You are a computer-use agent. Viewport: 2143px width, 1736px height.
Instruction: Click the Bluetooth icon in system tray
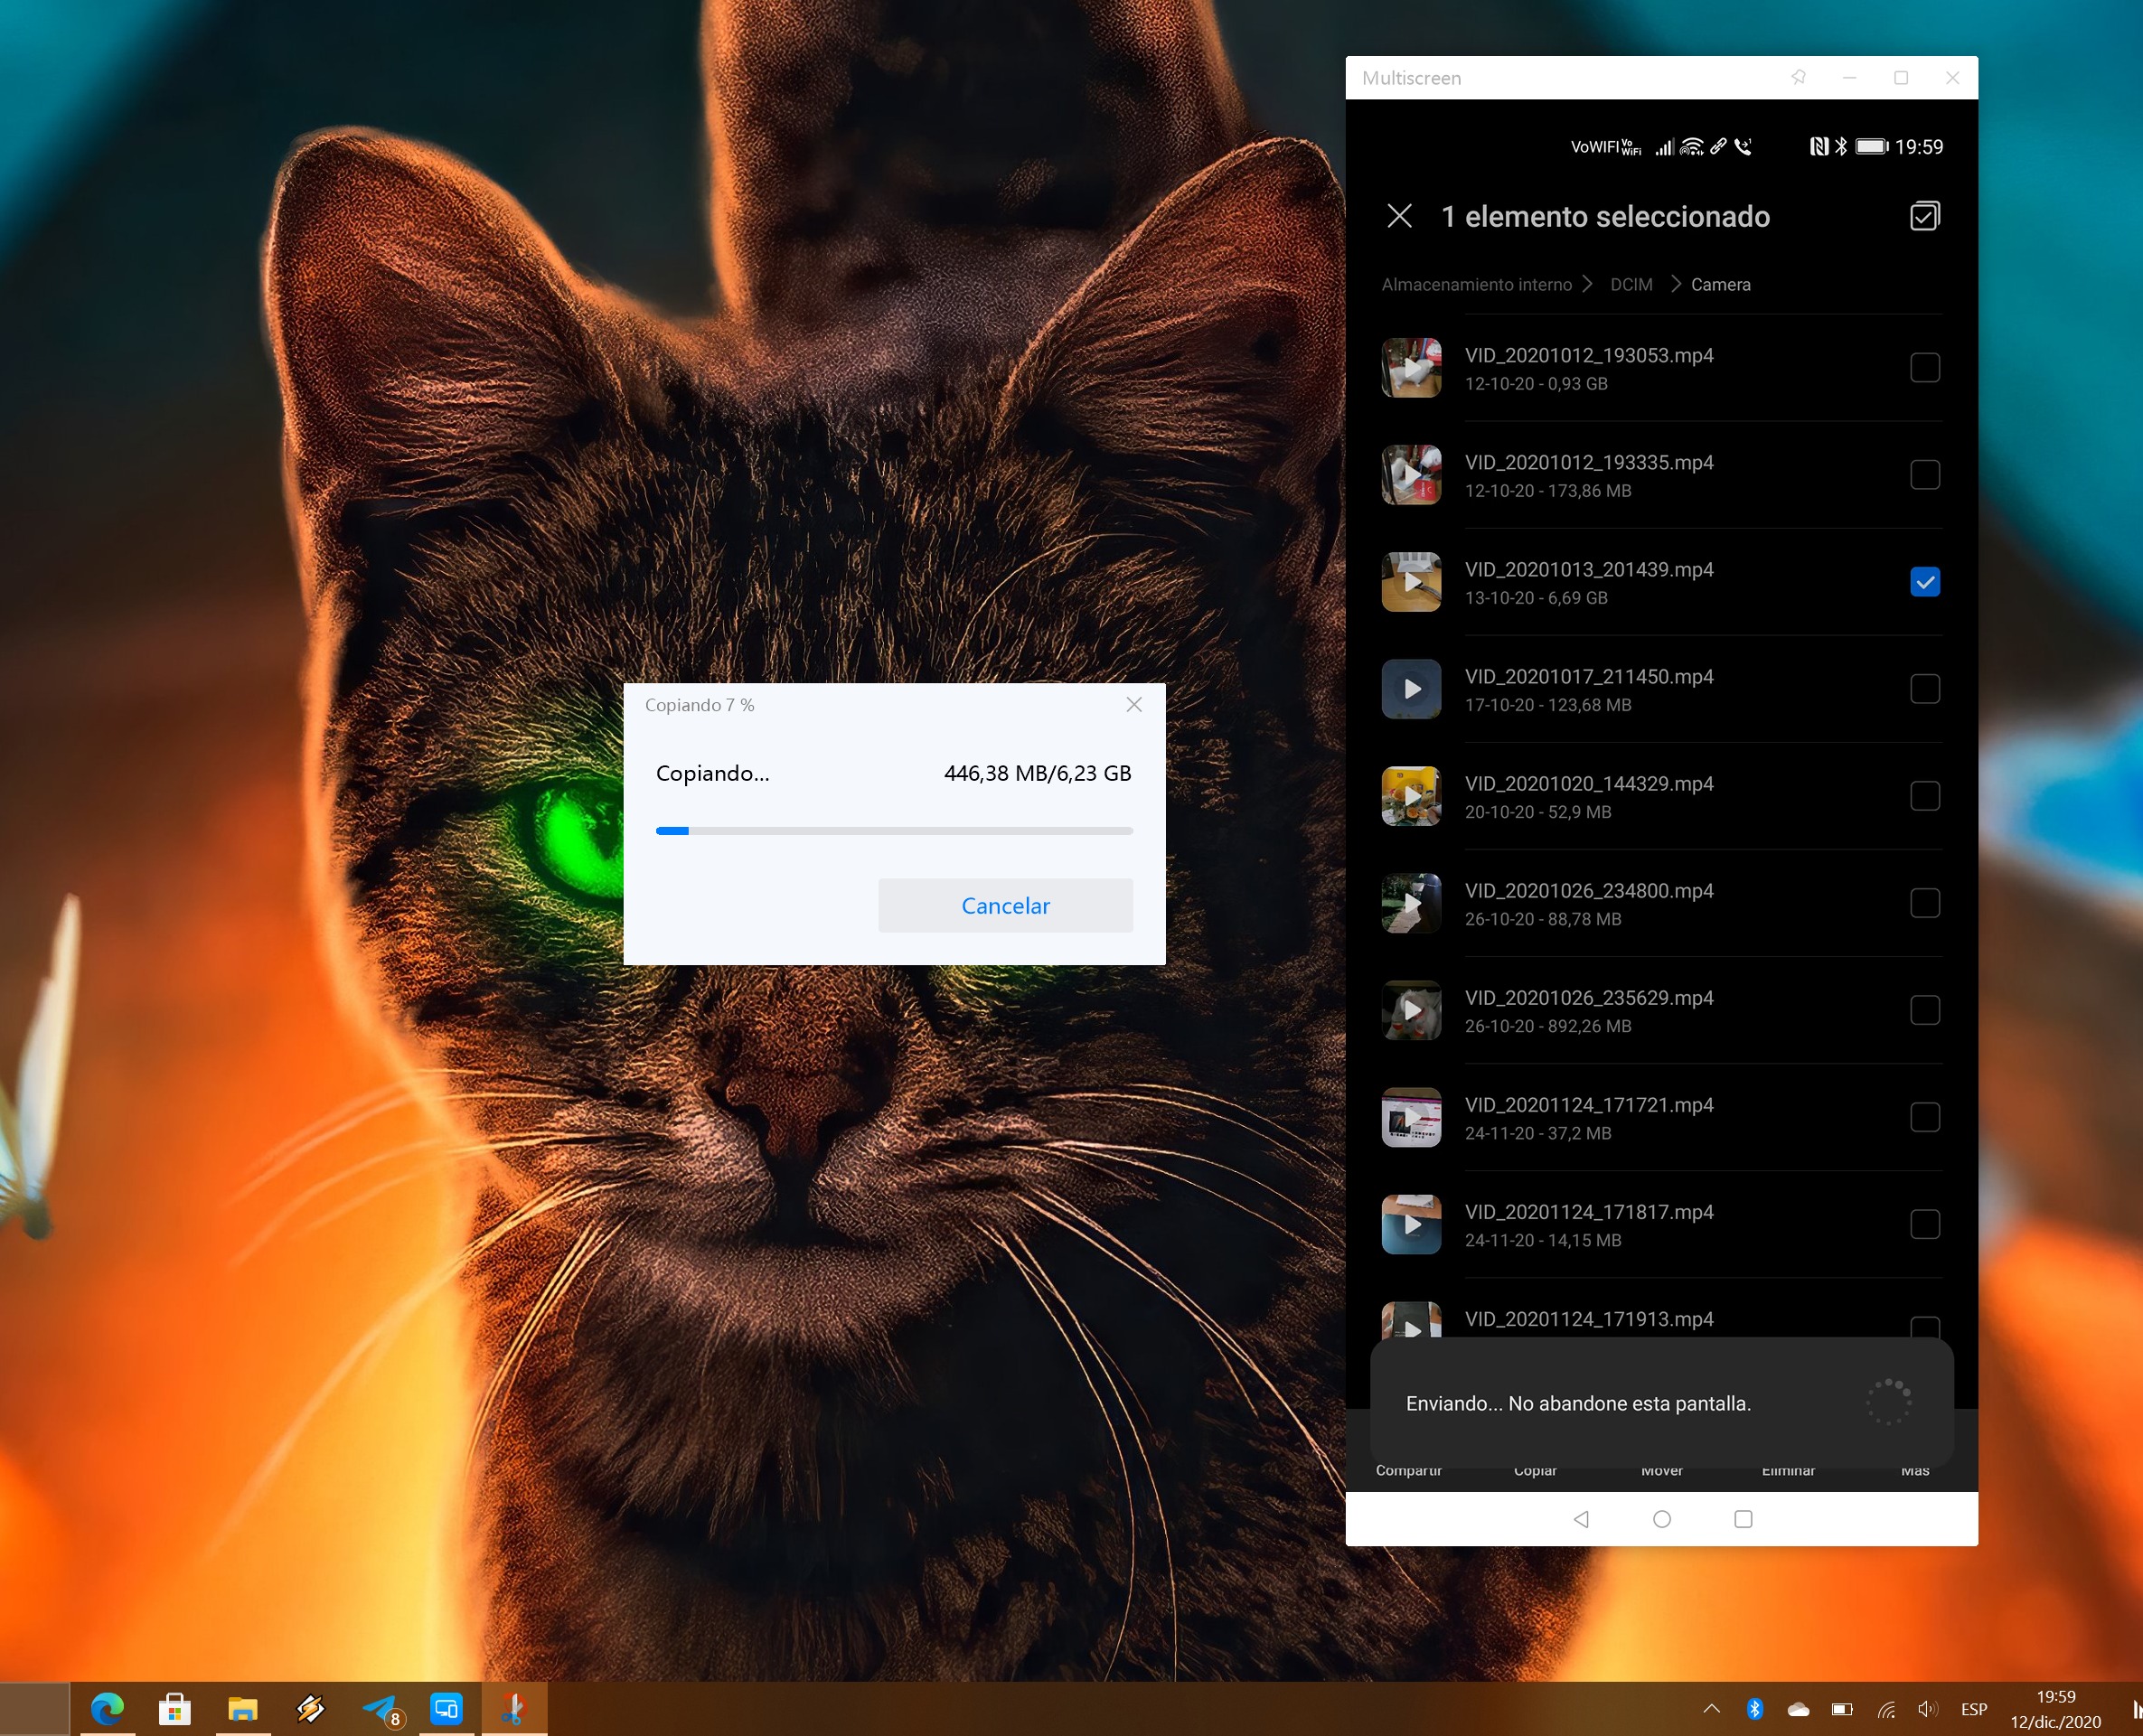coord(1754,1709)
